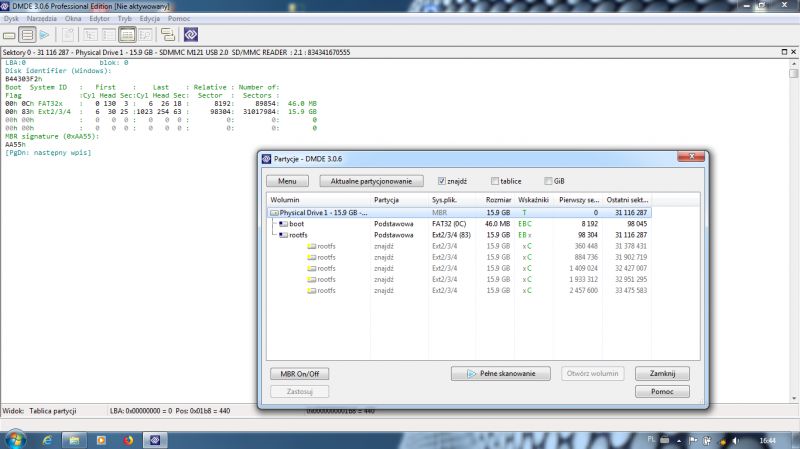This screenshot has width=800, height=449.
Task: Click the MBR On/Off button
Action: click(299, 374)
